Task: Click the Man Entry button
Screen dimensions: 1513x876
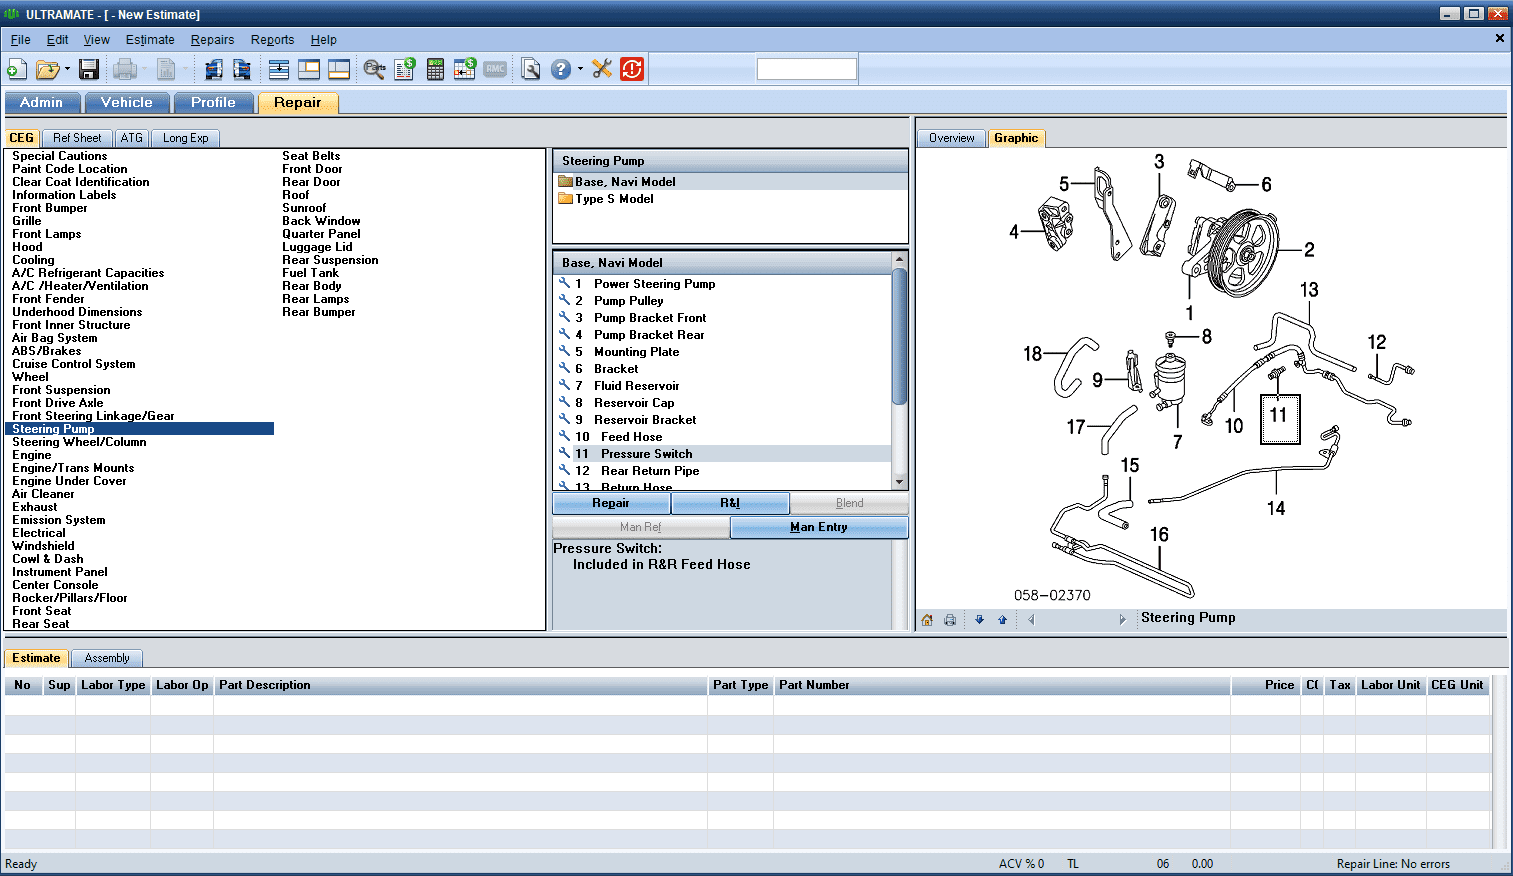Action: click(x=819, y=526)
